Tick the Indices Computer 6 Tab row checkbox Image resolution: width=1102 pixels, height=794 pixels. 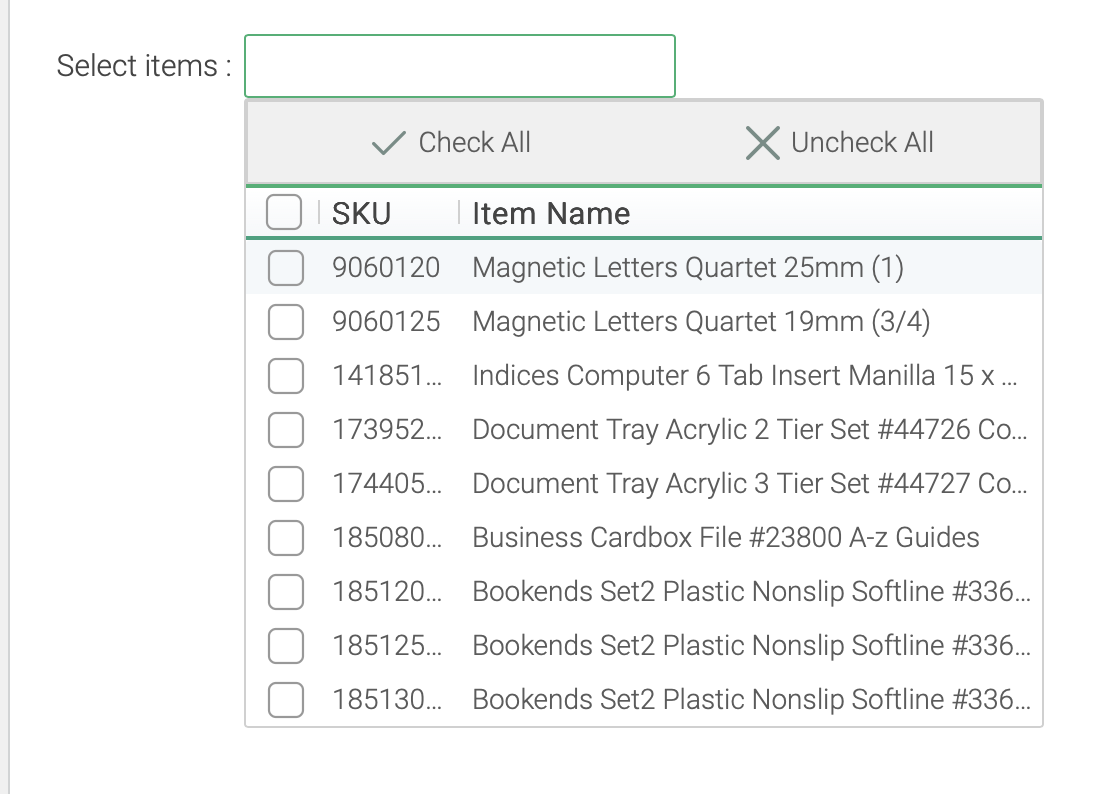(x=286, y=376)
